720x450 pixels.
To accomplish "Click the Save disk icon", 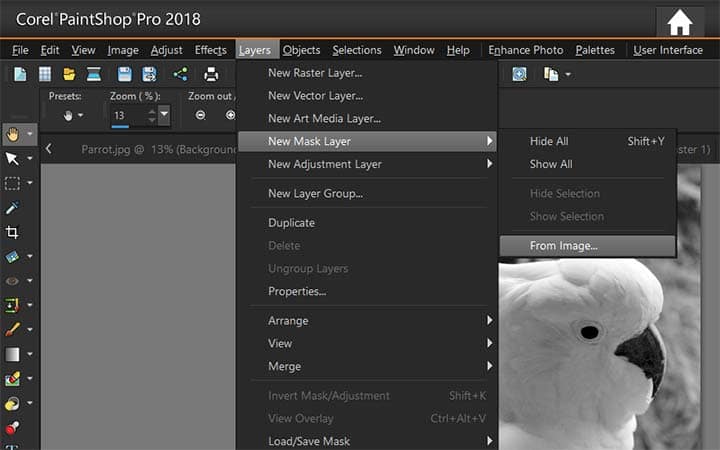I will 124,74.
